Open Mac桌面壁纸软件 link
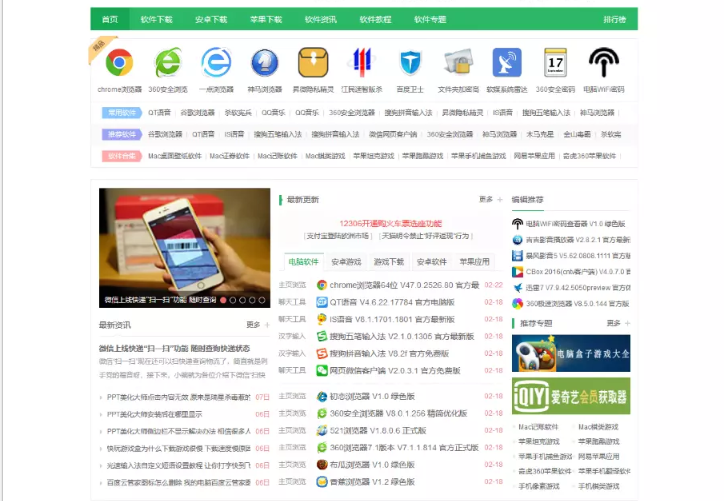The image size is (726, 501). (175, 156)
